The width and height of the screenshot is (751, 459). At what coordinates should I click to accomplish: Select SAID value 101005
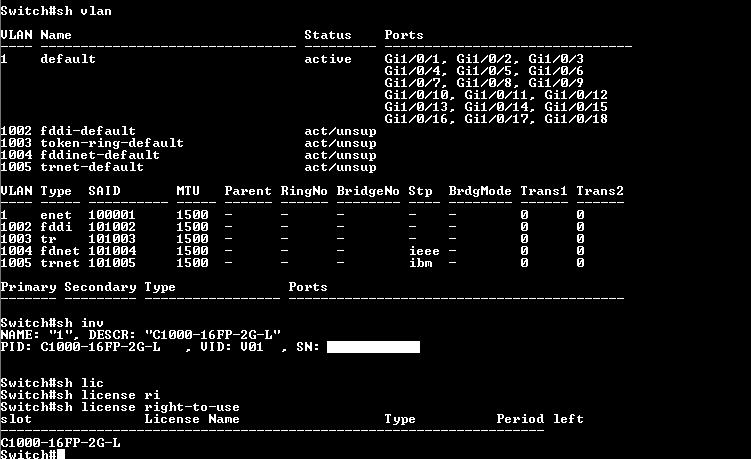(x=112, y=263)
